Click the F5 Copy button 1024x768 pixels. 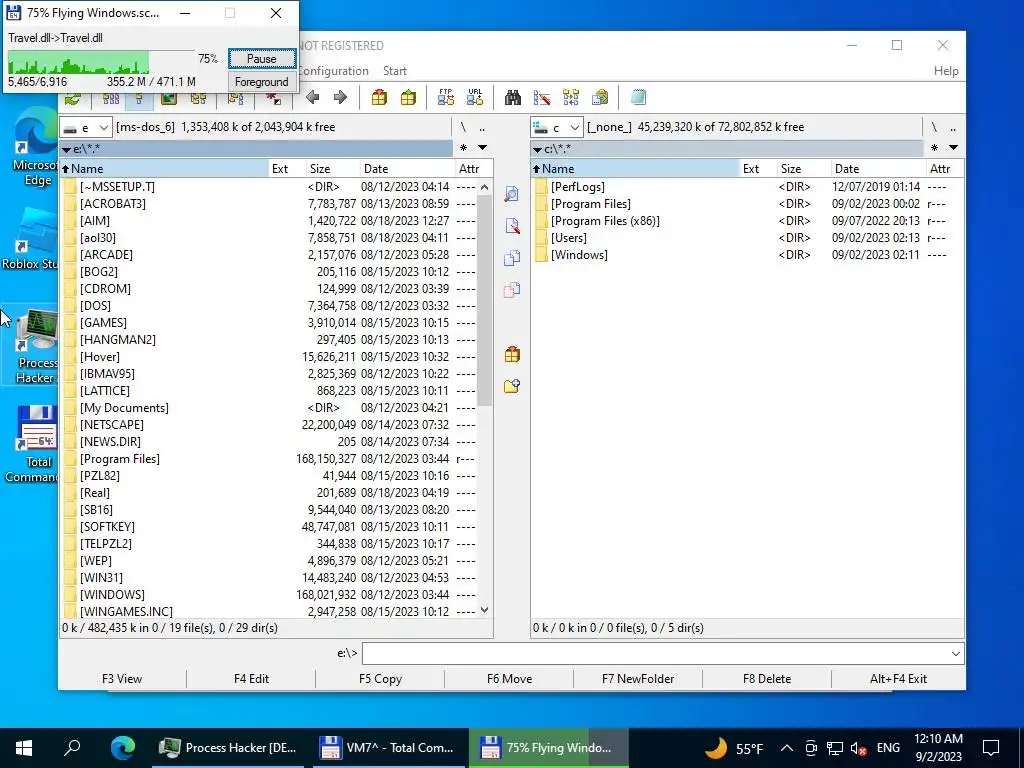(x=380, y=679)
